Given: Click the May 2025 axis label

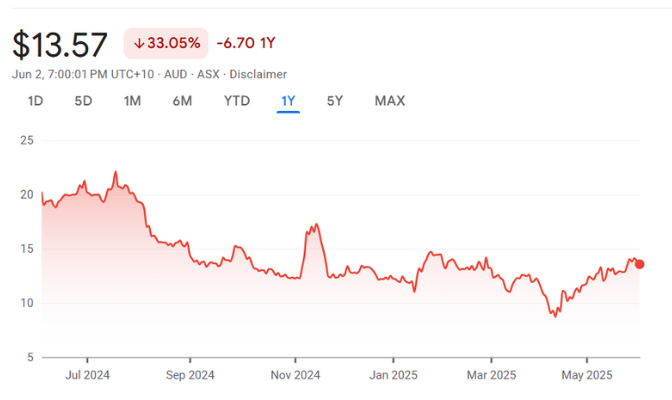Looking at the screenshot, I should pyautogui.click(x=586, y=376).
